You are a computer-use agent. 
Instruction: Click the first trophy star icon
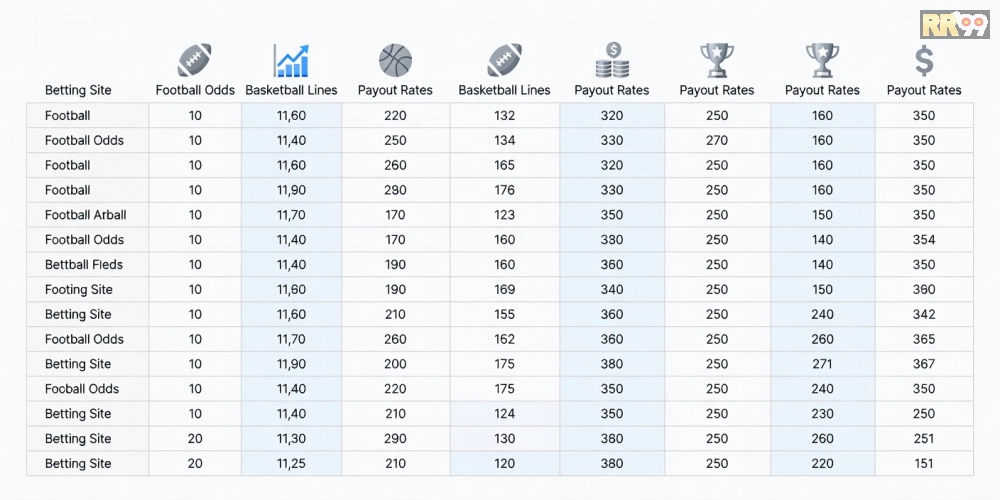click(x=717, y=61)
